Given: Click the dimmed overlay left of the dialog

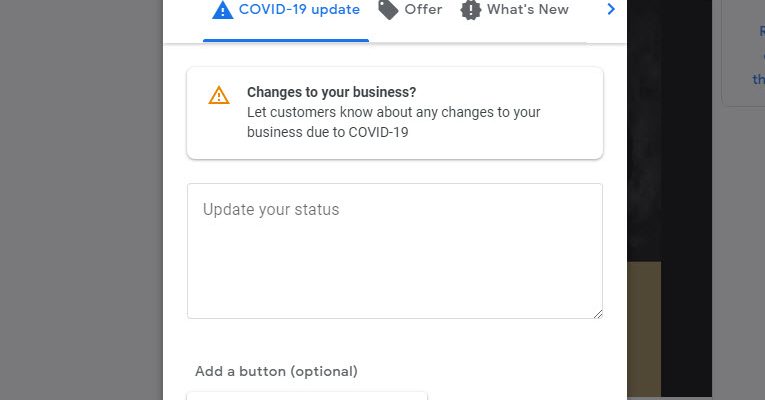Looking at the screenshot, I should (x=80, y=200).
